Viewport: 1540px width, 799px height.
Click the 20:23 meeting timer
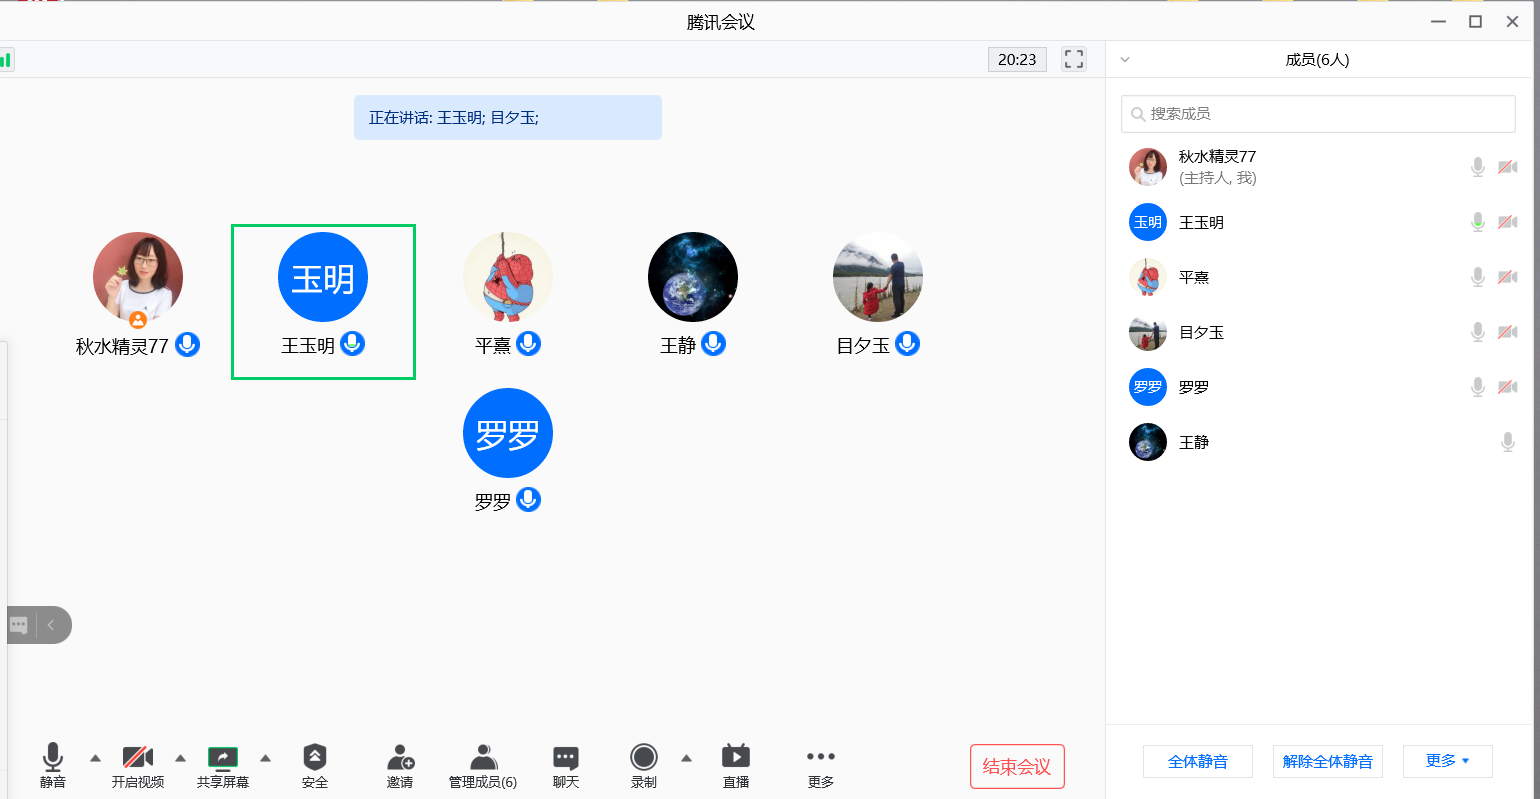(1017, 59)
